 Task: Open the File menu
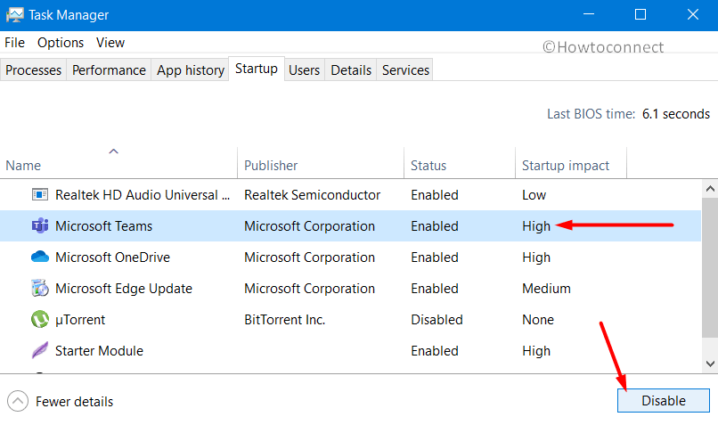(x=15, y=43)
